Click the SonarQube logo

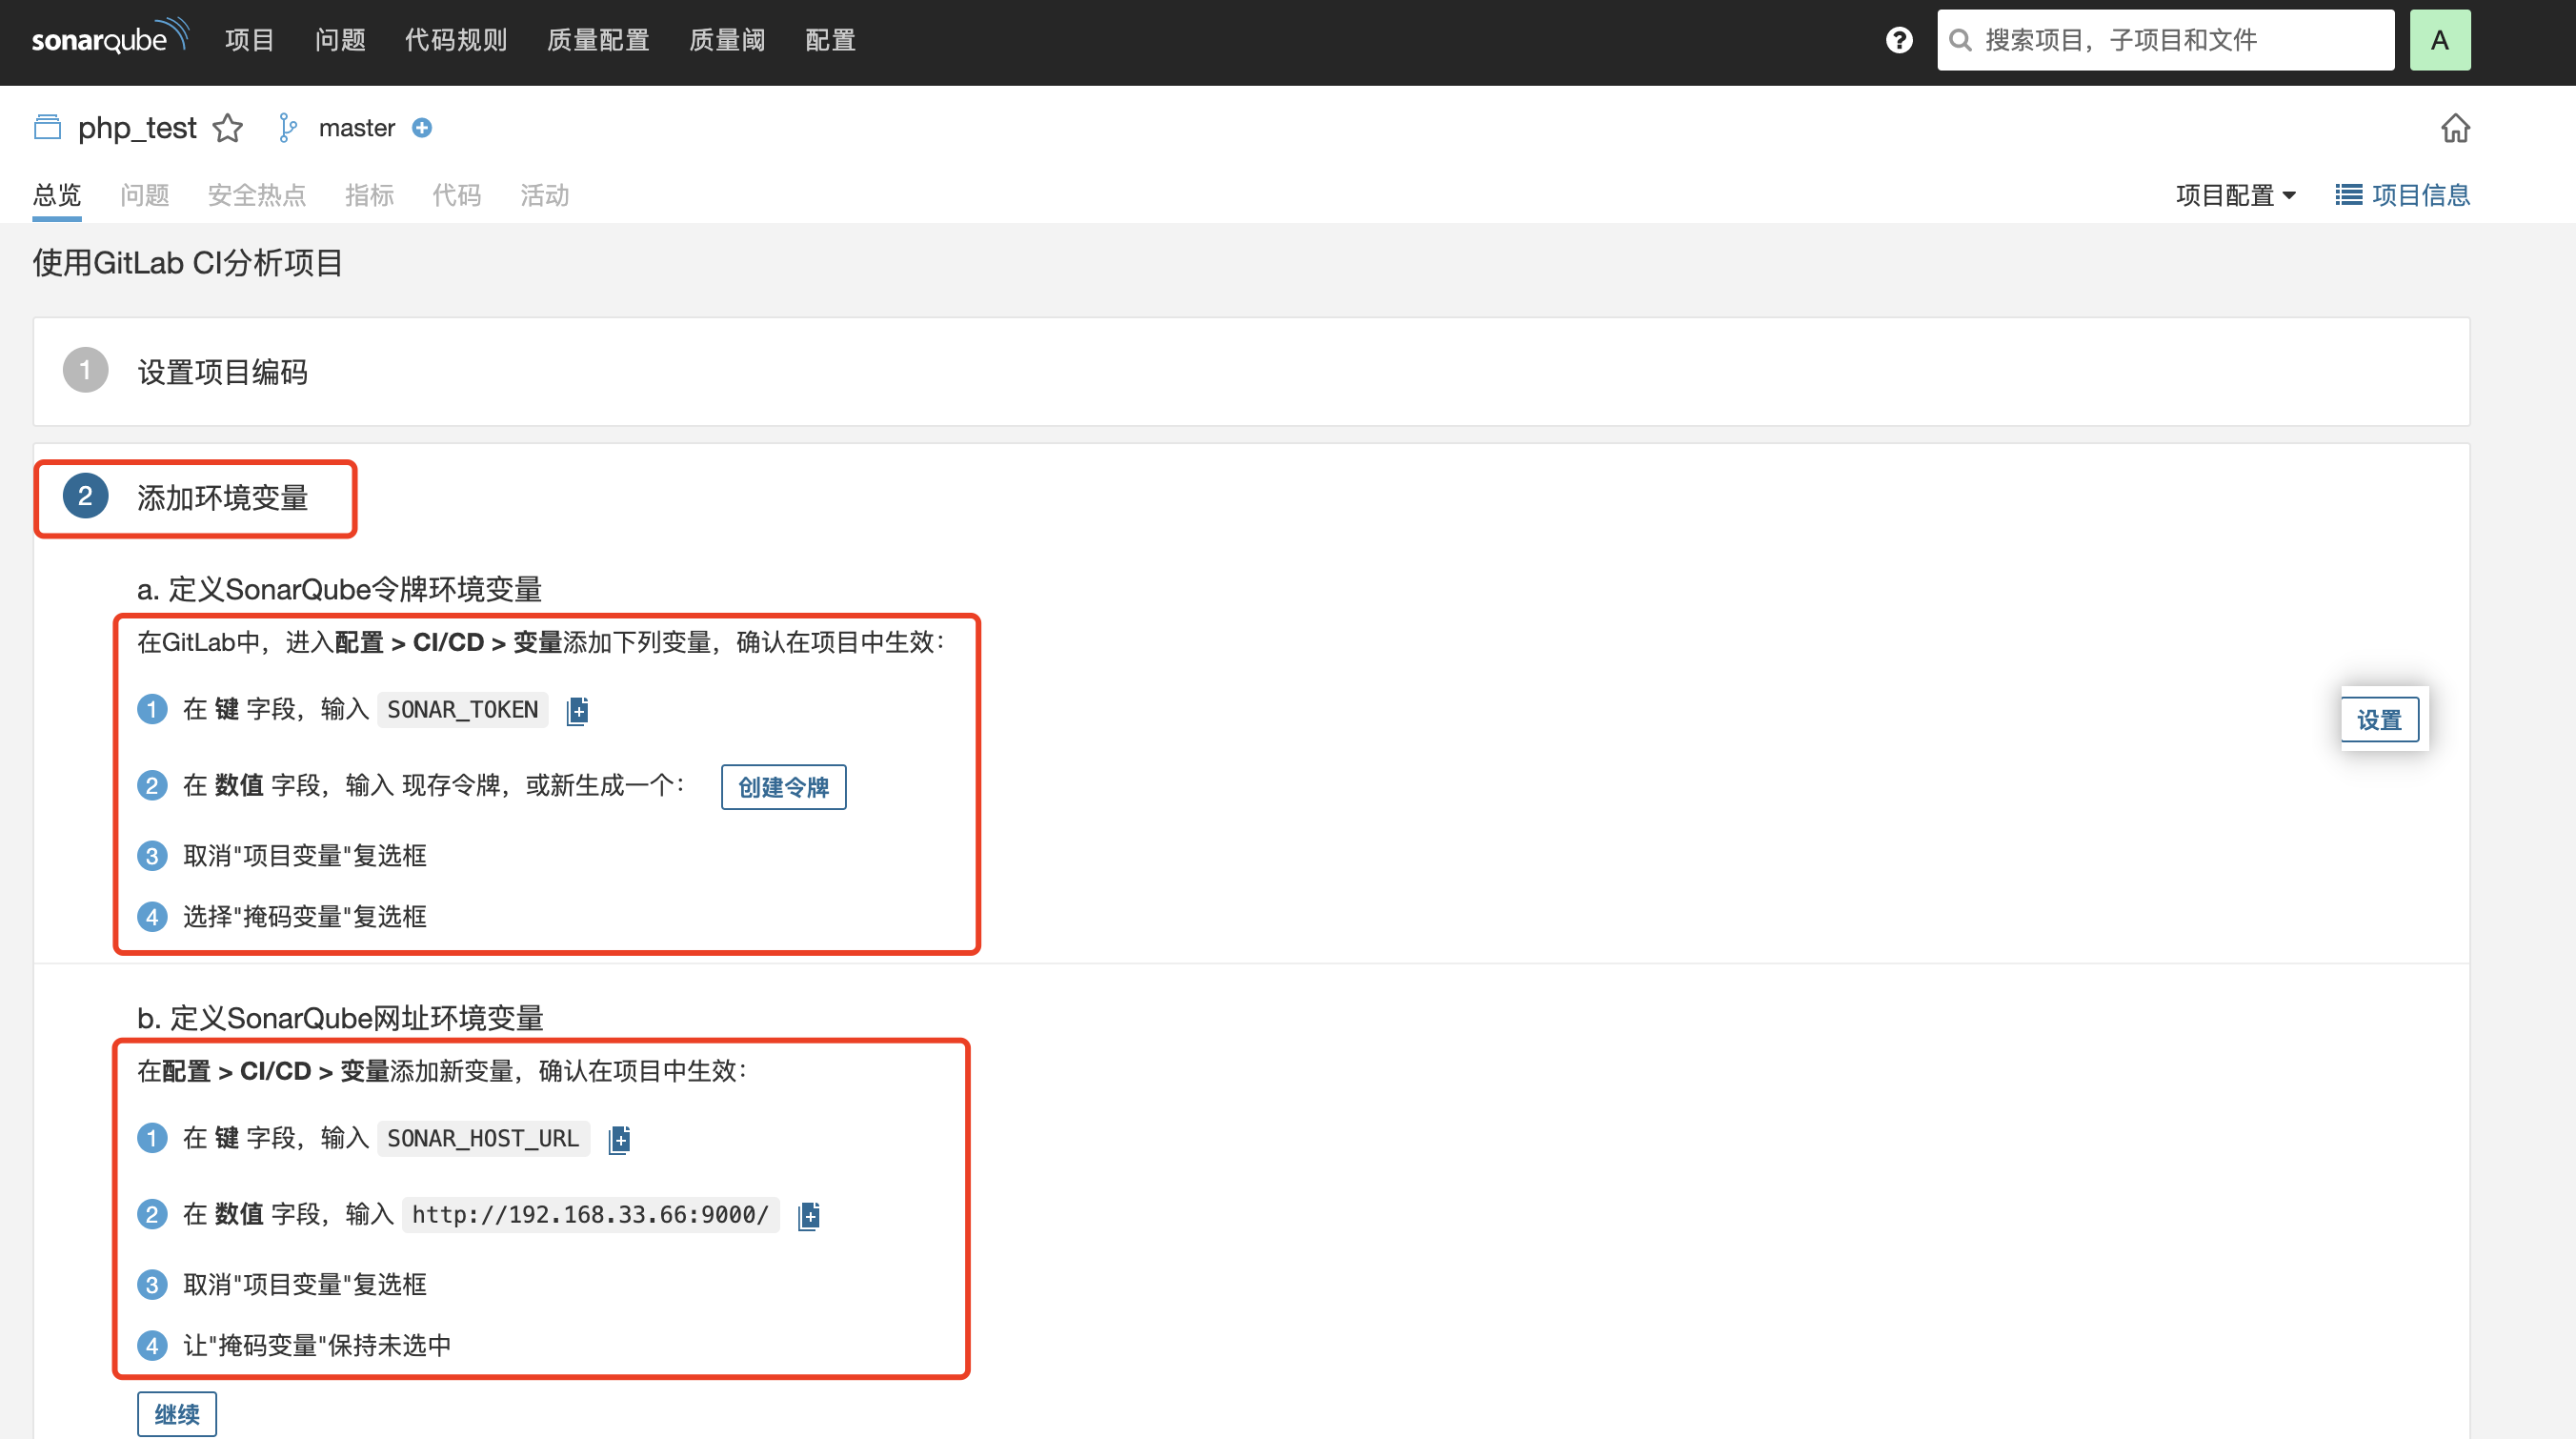click(x=109, y=38)
